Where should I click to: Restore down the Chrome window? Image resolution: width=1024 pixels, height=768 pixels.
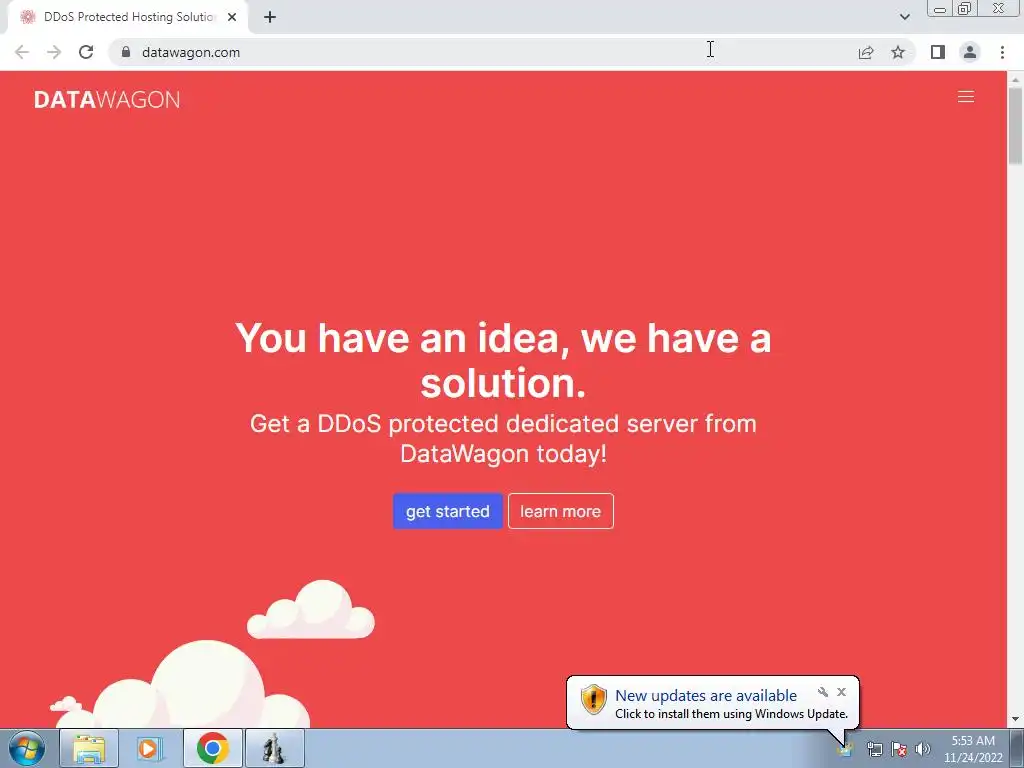pyautogui.click(x=964, y=8)
